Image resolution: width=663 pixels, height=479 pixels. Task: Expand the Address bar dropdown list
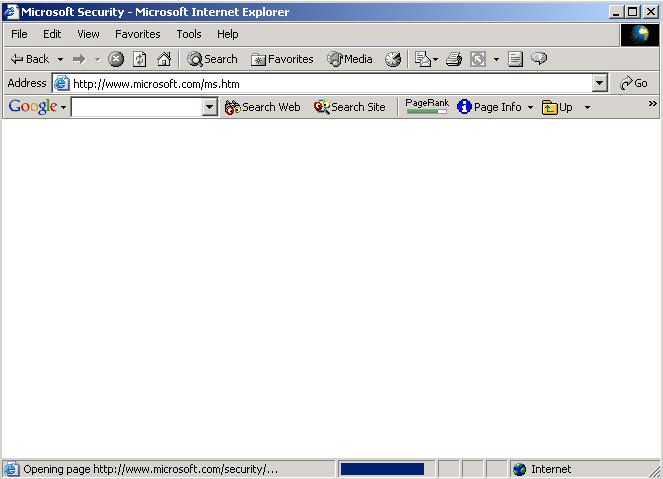click(x=599, y=84)
